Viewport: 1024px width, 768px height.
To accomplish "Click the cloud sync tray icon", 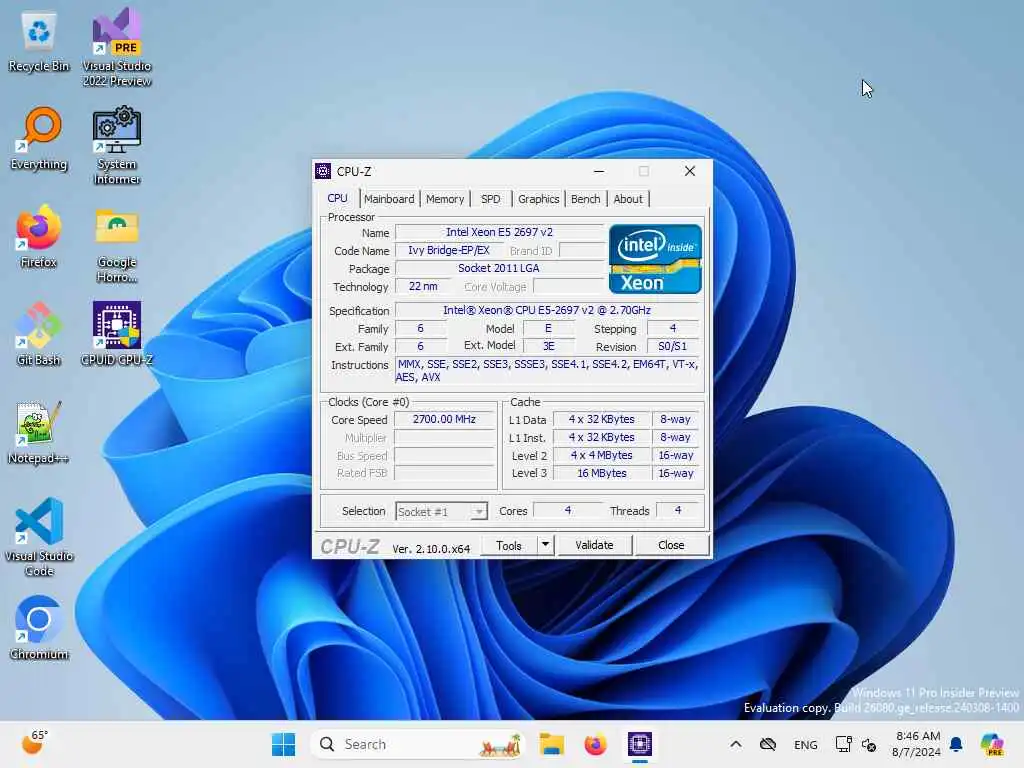I will (x=768, y=744).
